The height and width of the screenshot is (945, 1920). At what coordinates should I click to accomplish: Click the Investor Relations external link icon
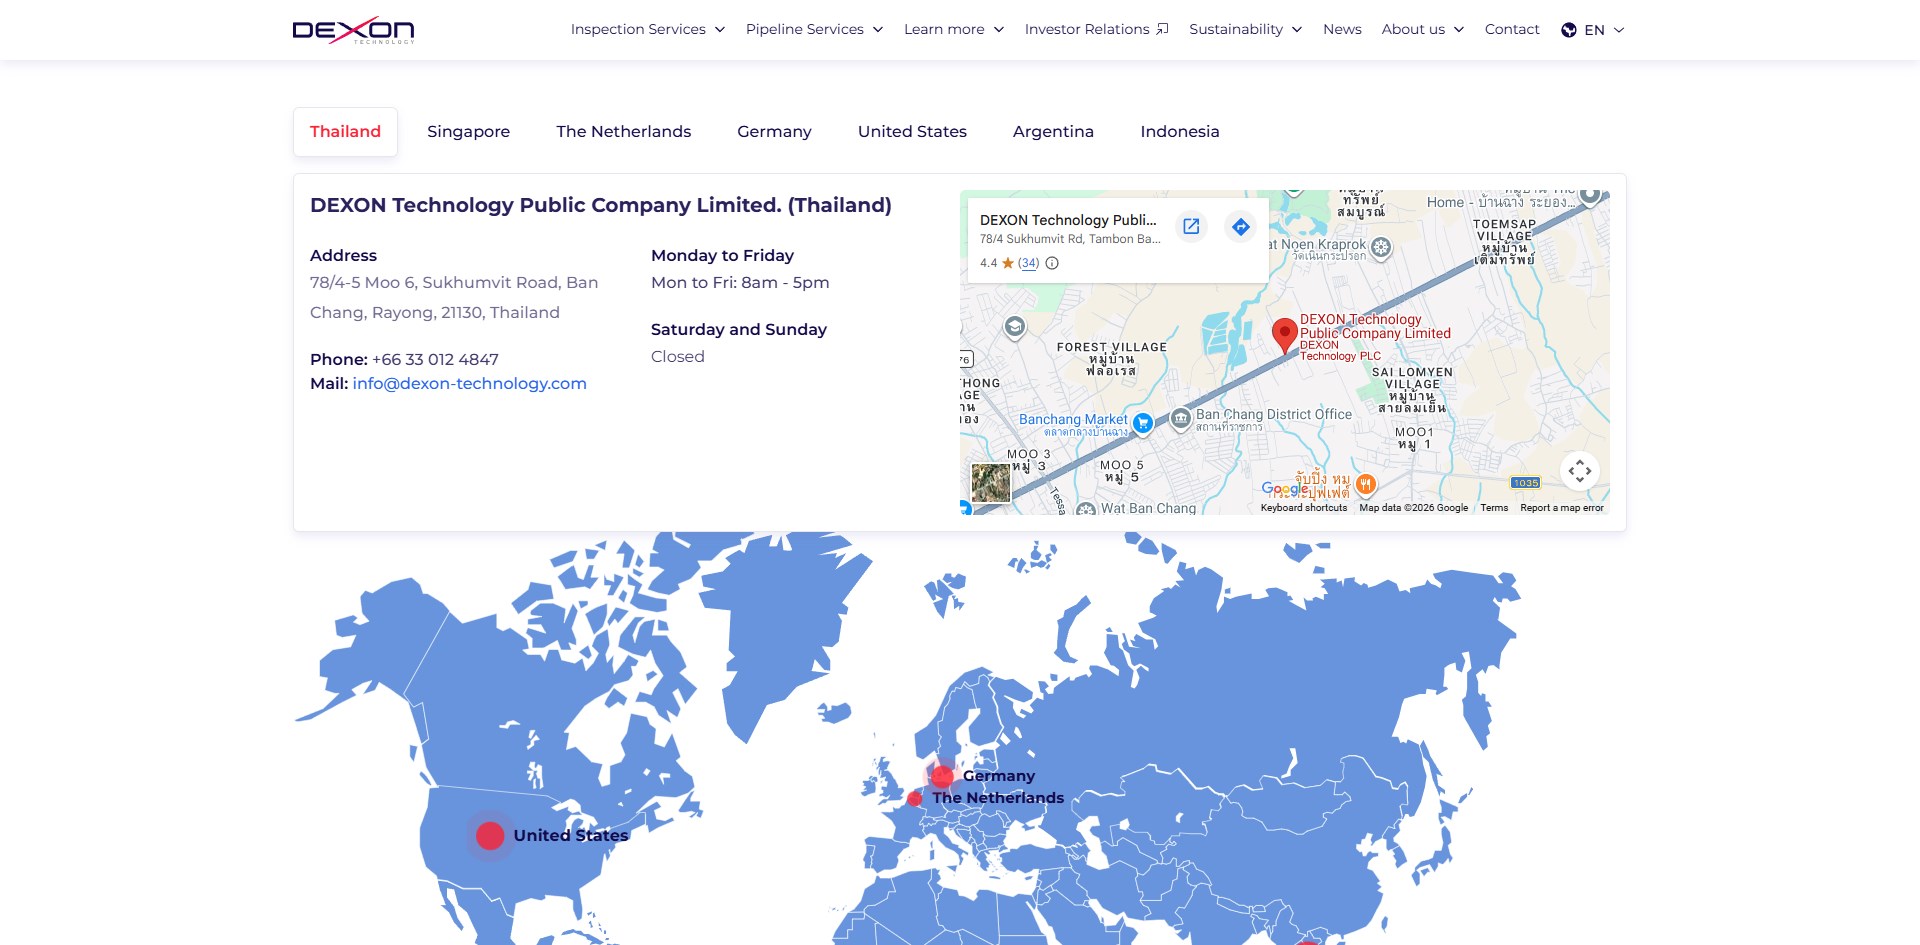click(x=1162, y=29)
